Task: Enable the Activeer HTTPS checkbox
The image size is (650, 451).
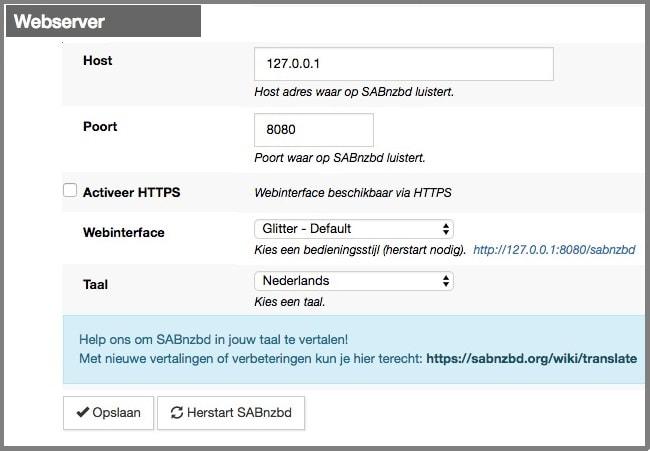Action: point(70,190)
